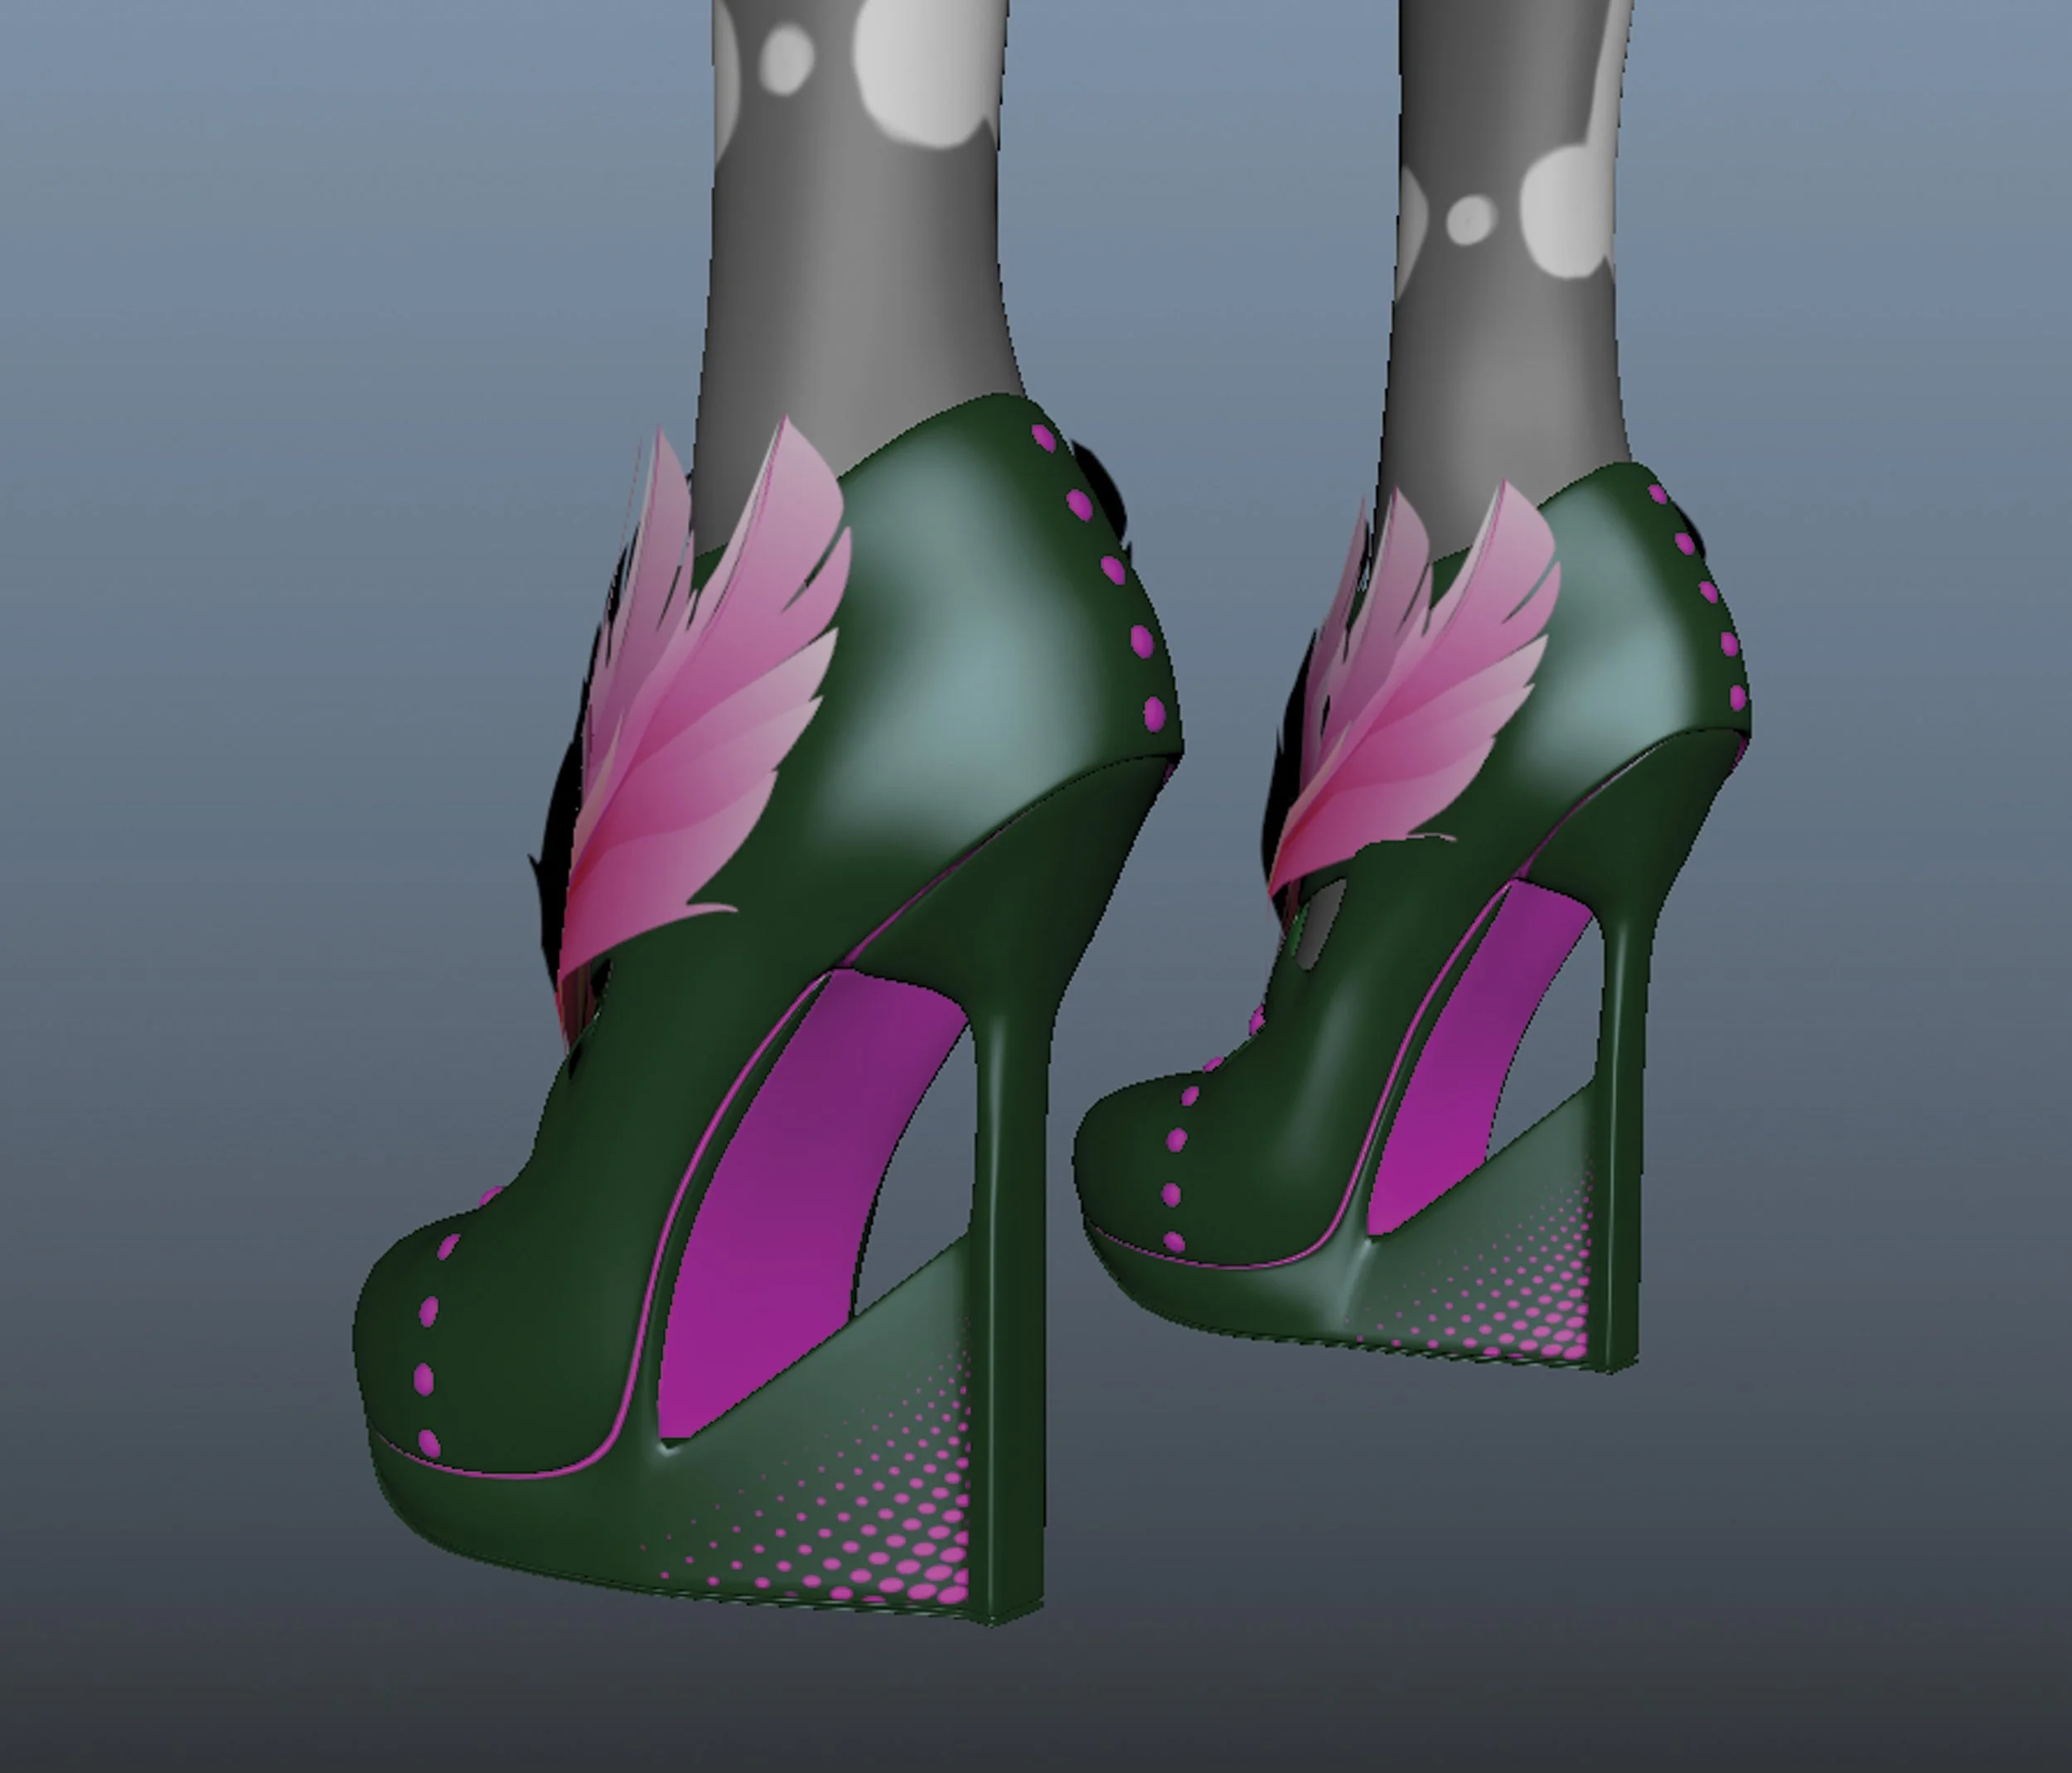The image size is (2072, 1773).
Task: Pick the pink studs on left shoe's back
Action: pyautogui.click(x=1112, y=571)
